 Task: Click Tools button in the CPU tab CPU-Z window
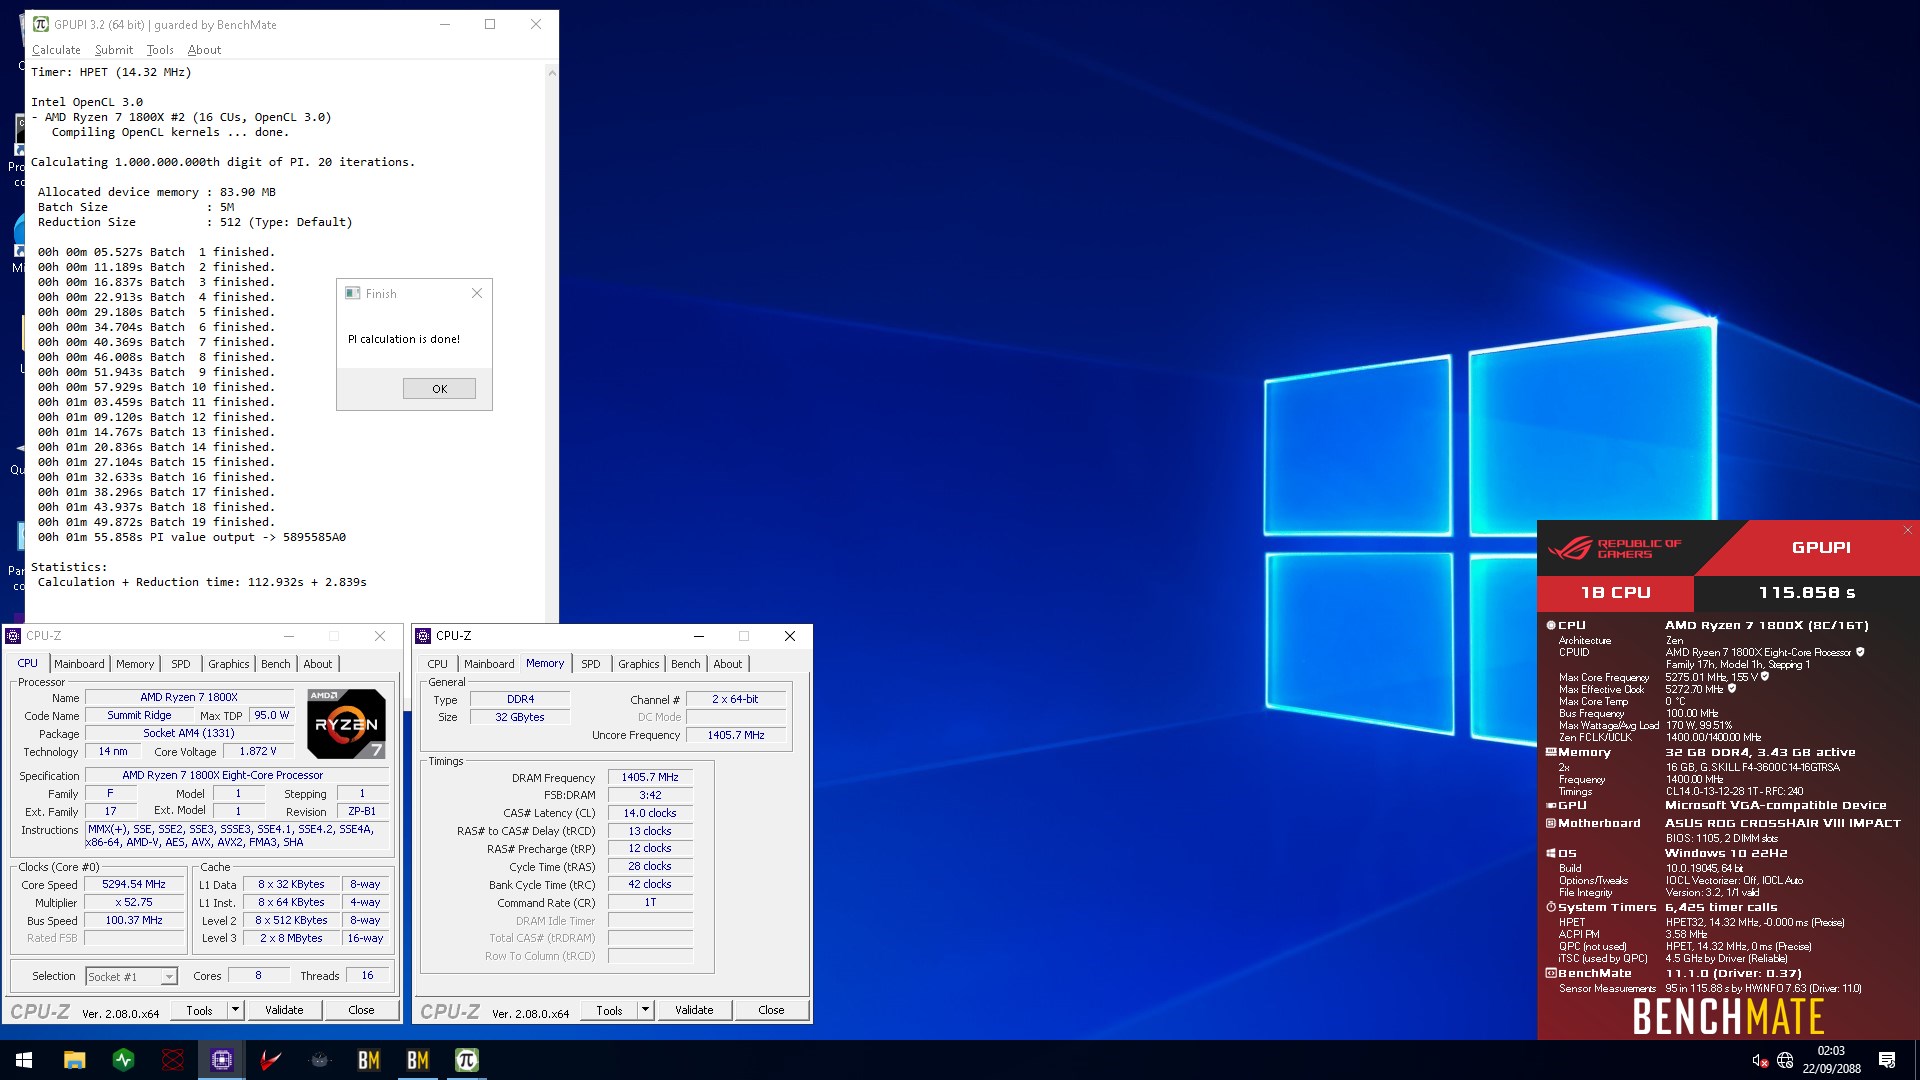(199, 1010)
